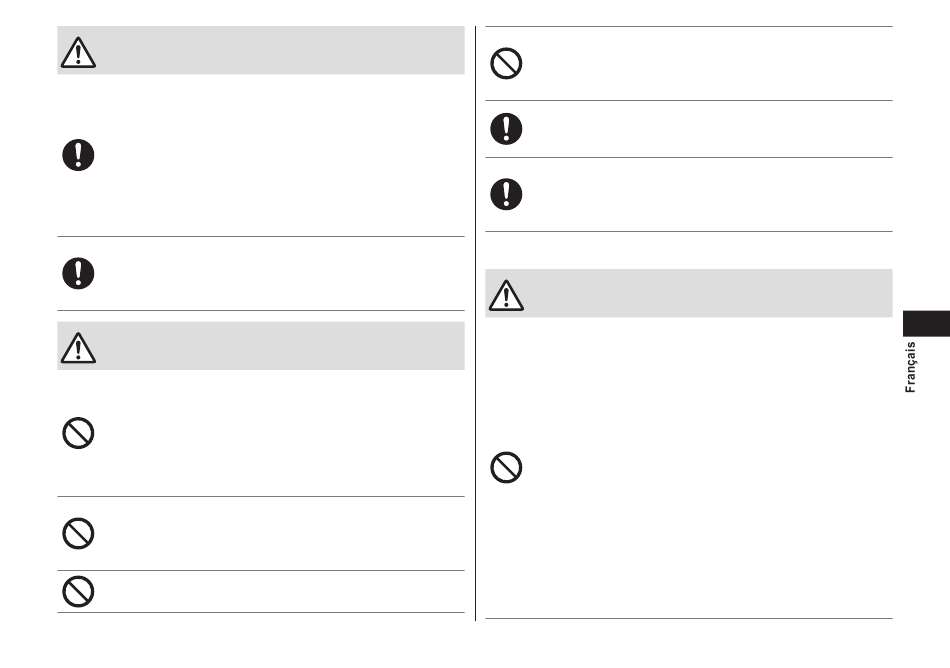Click the prohibition sign below the right-column warning banner
The height and width of the screenshot is (668, 950).
coord(506,468)
